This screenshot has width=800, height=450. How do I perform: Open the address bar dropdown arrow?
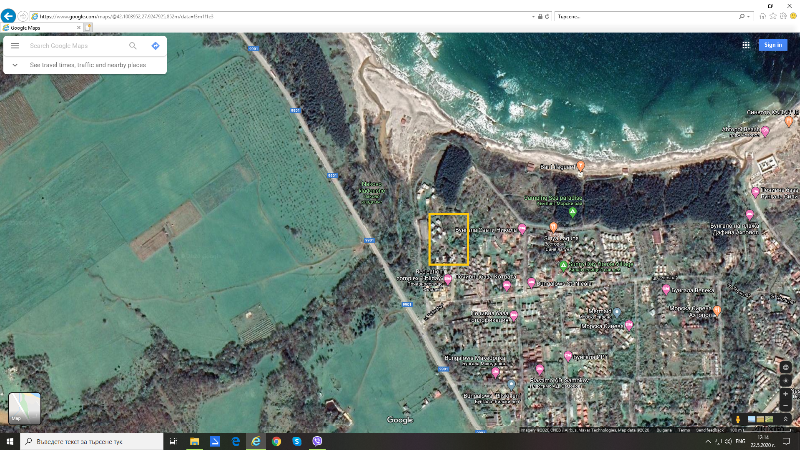click(533, 17)
